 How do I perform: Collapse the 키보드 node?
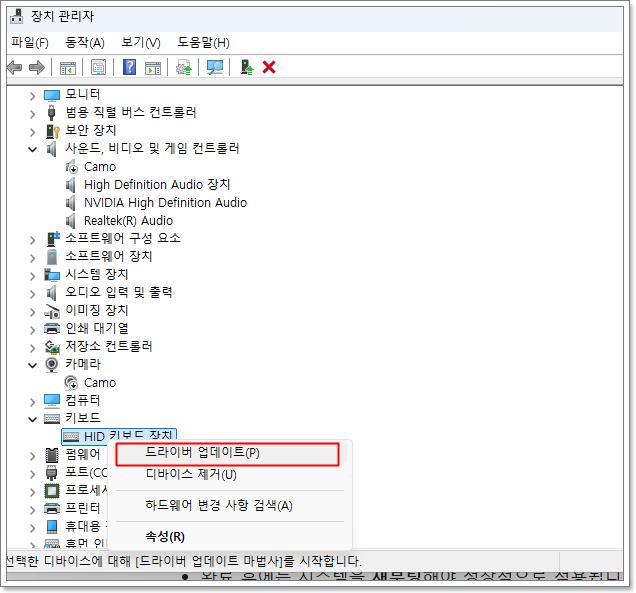(32, 419)
